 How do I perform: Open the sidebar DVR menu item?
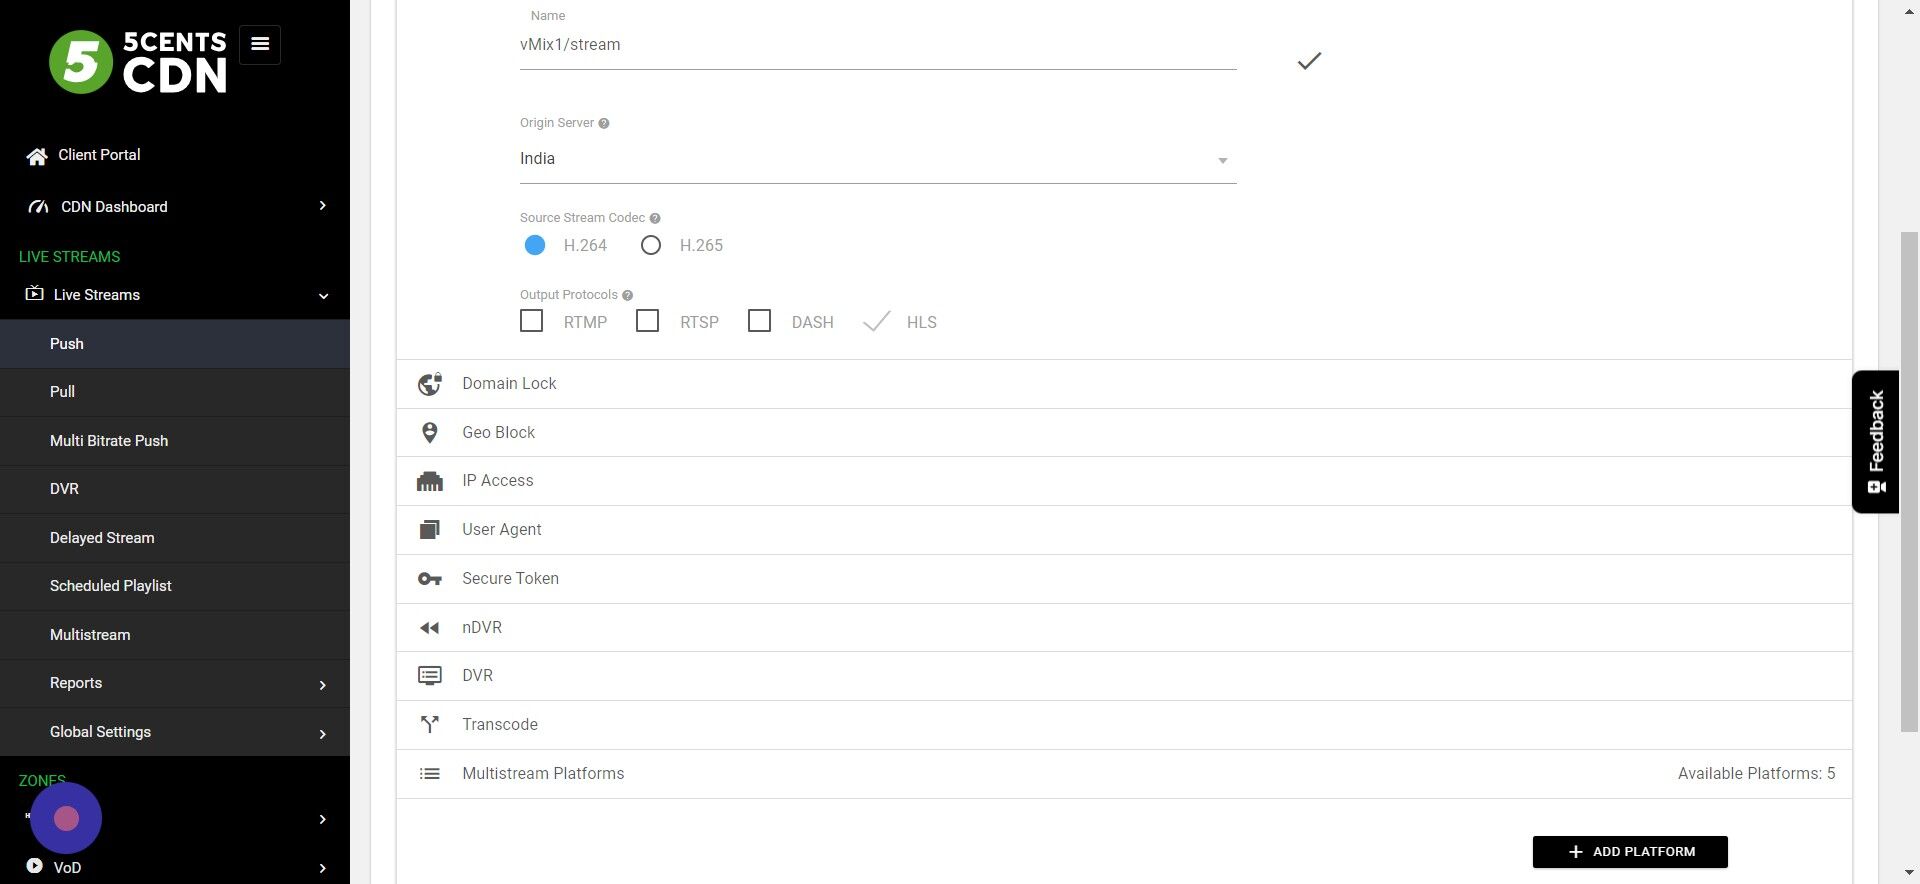pyautogui.click(x=175, y=489)
